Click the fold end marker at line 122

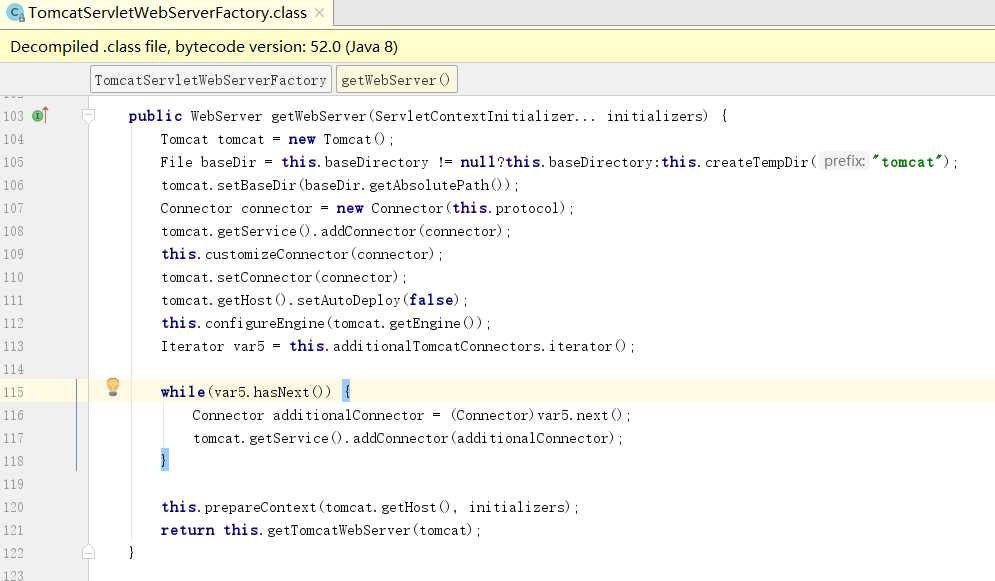click(88, 552)
